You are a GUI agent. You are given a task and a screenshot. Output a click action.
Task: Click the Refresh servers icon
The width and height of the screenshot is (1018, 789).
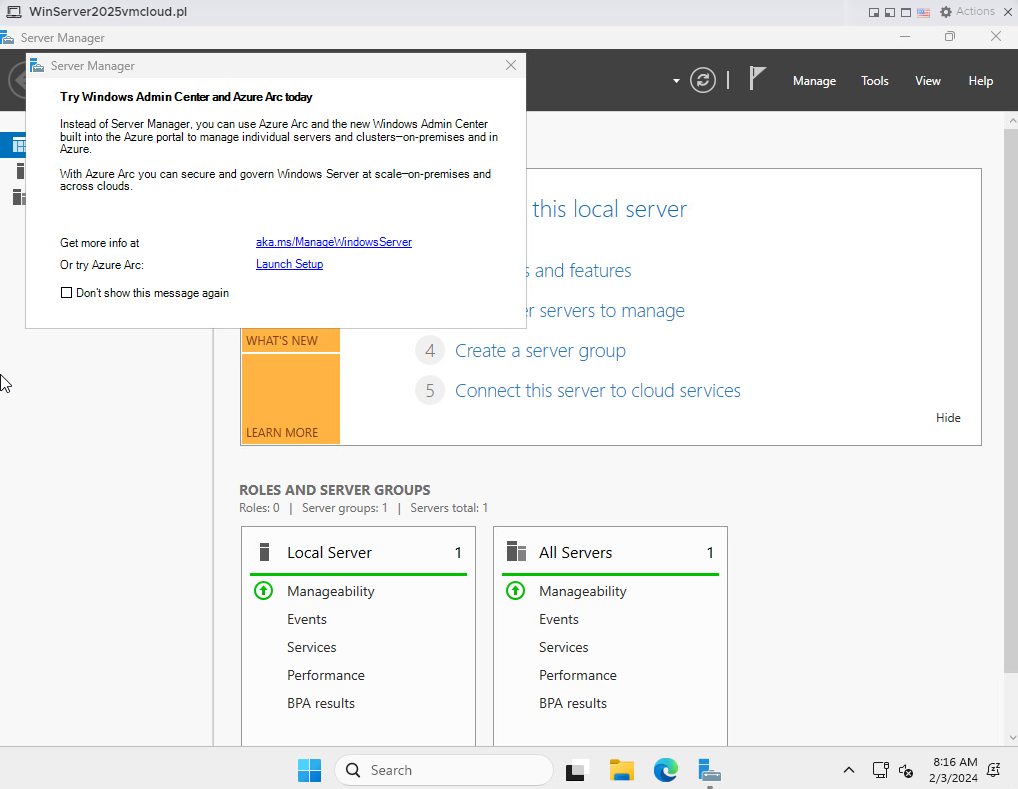pos(703,81)
